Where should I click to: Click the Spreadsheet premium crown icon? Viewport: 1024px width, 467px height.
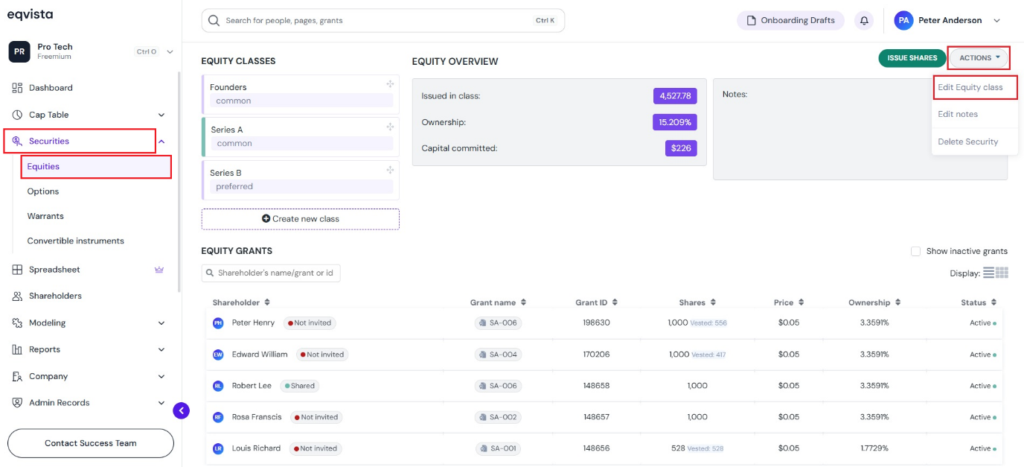pos(159,270)
